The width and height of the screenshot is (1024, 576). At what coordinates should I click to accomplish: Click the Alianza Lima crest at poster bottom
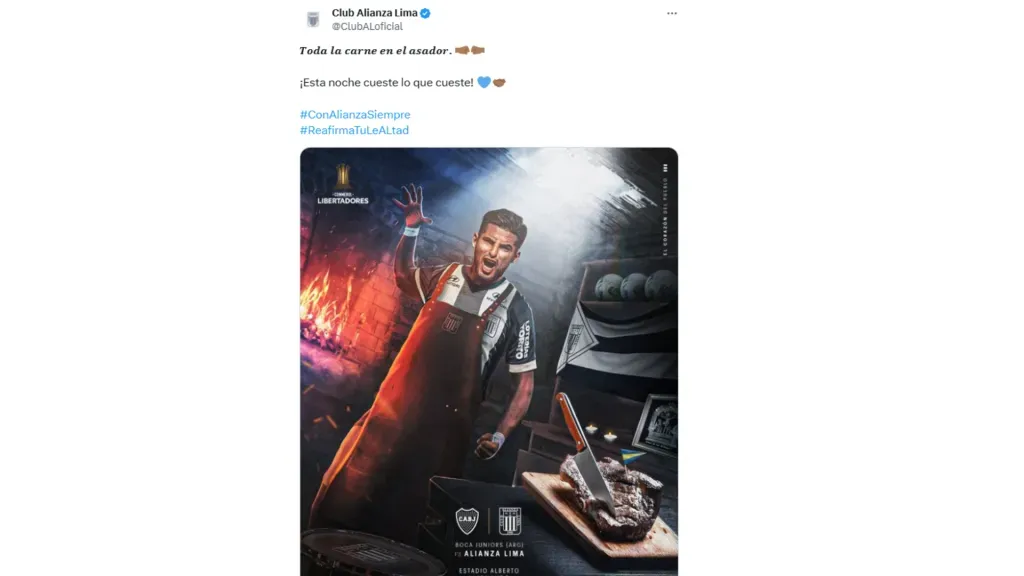click(510, 519)
